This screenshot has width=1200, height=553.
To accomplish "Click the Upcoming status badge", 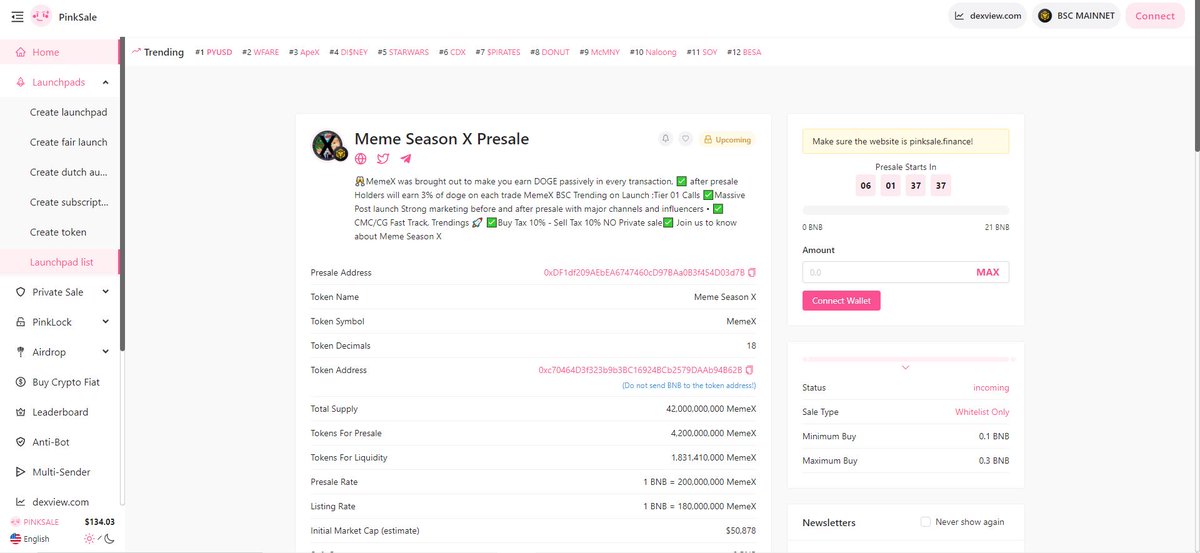I will click(x=727, y=140).
